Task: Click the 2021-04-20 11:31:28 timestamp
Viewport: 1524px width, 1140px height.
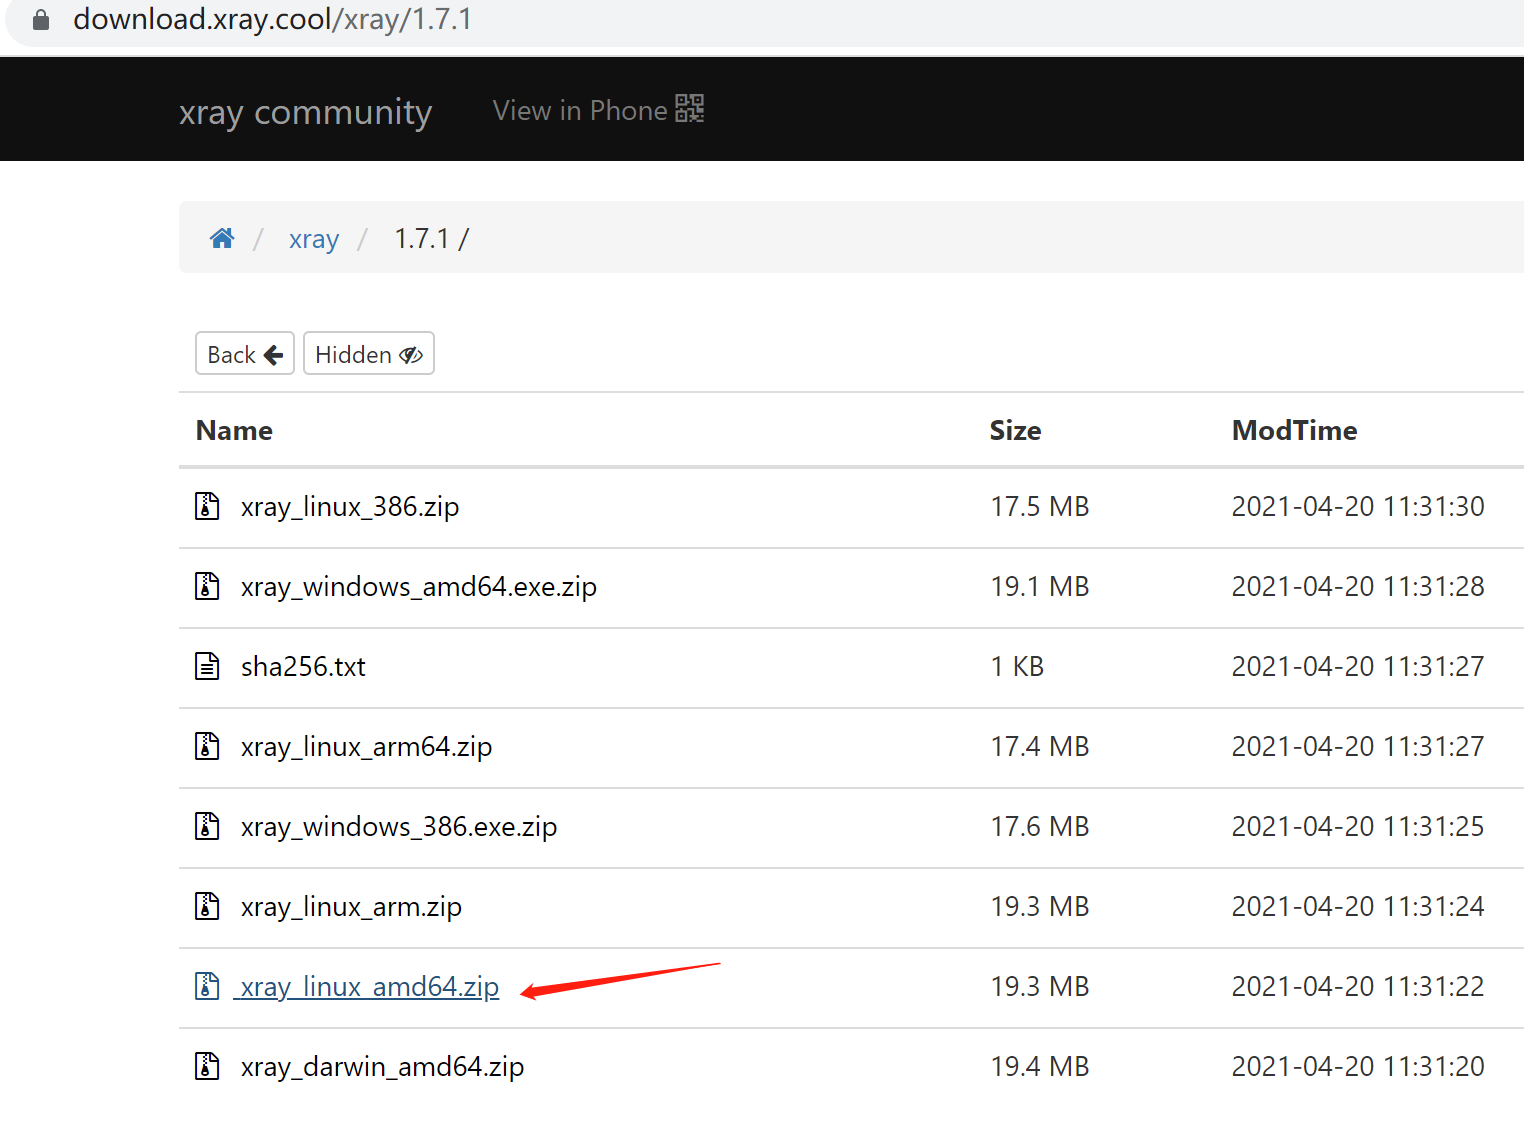Action: pos(1358,586)
